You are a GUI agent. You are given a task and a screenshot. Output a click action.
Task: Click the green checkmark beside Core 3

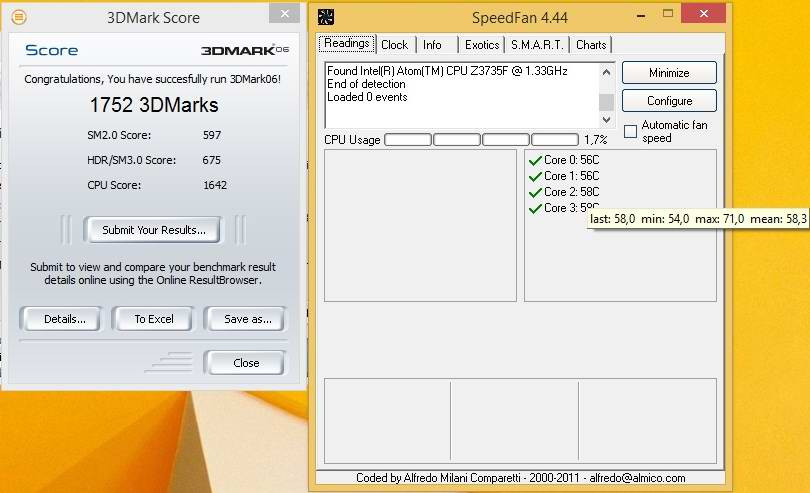coord(534,208)
